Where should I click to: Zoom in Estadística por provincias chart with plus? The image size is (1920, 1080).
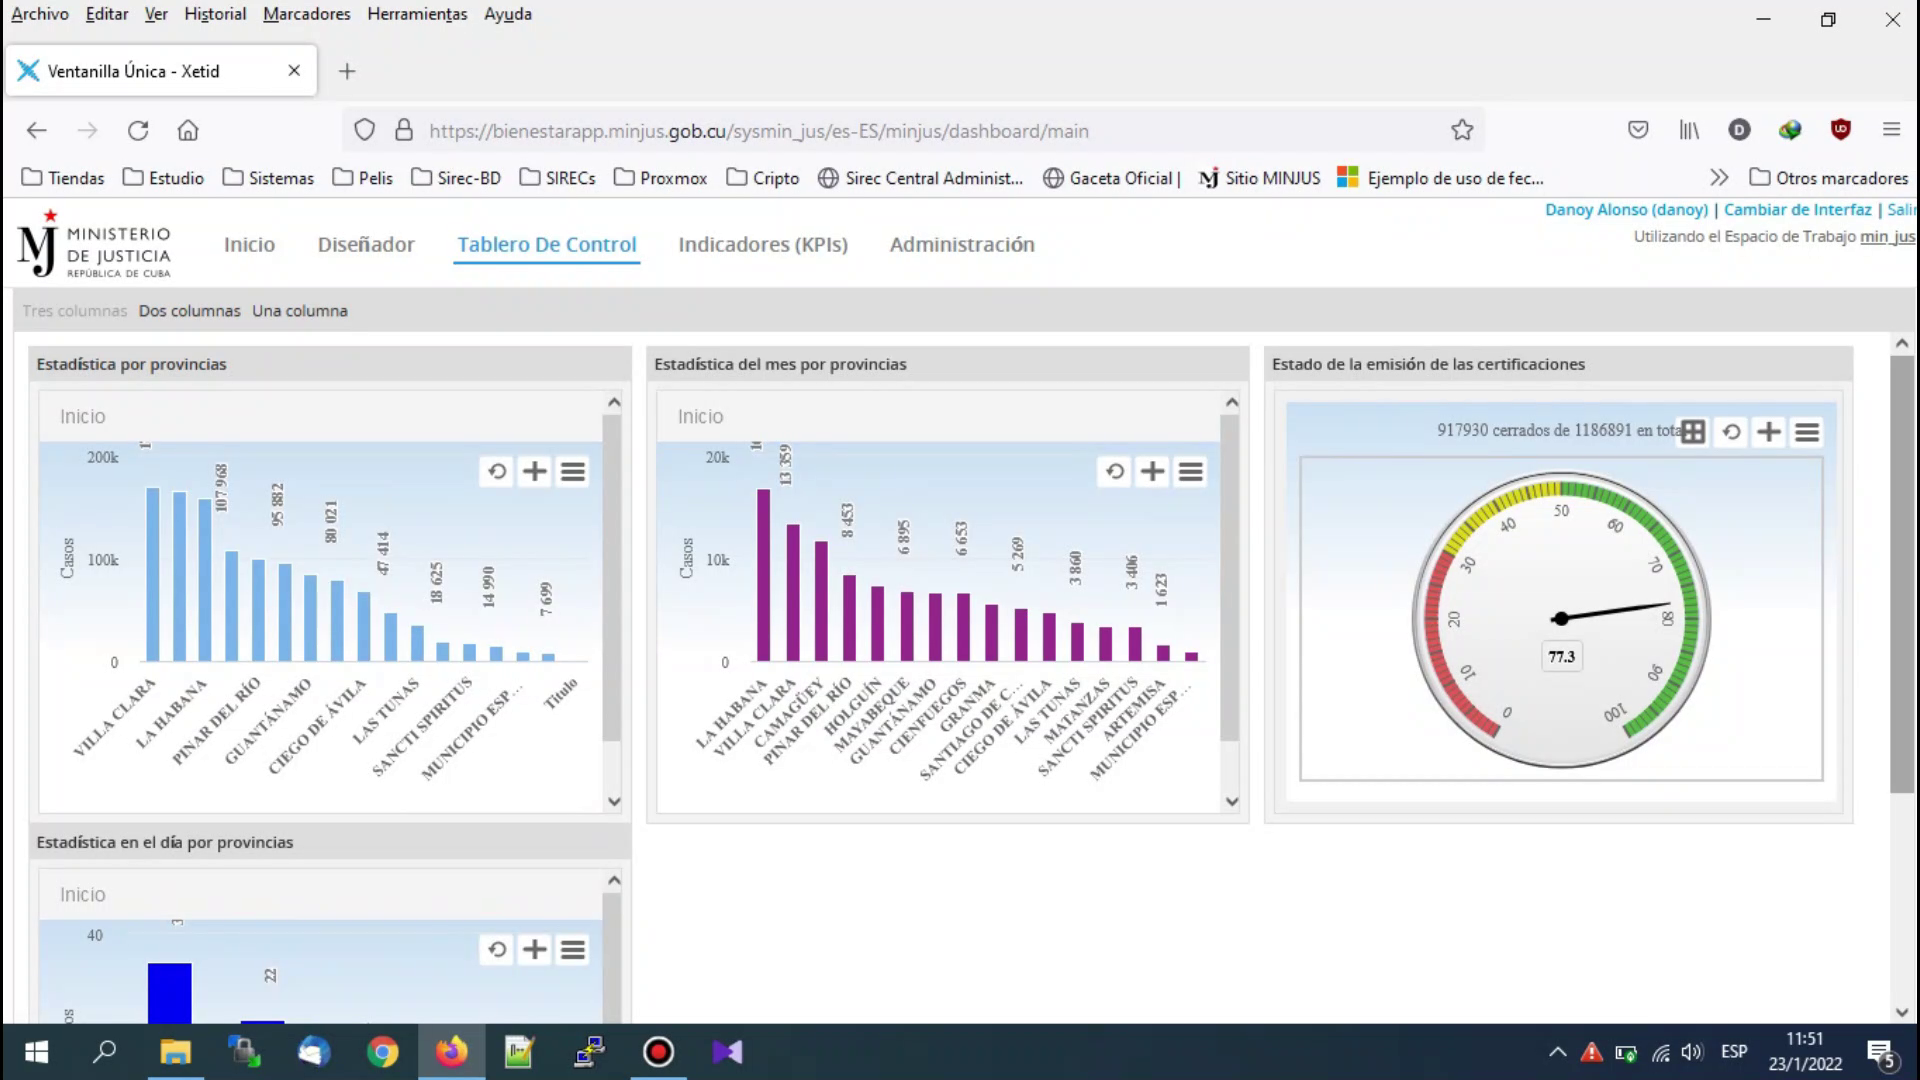535,471
